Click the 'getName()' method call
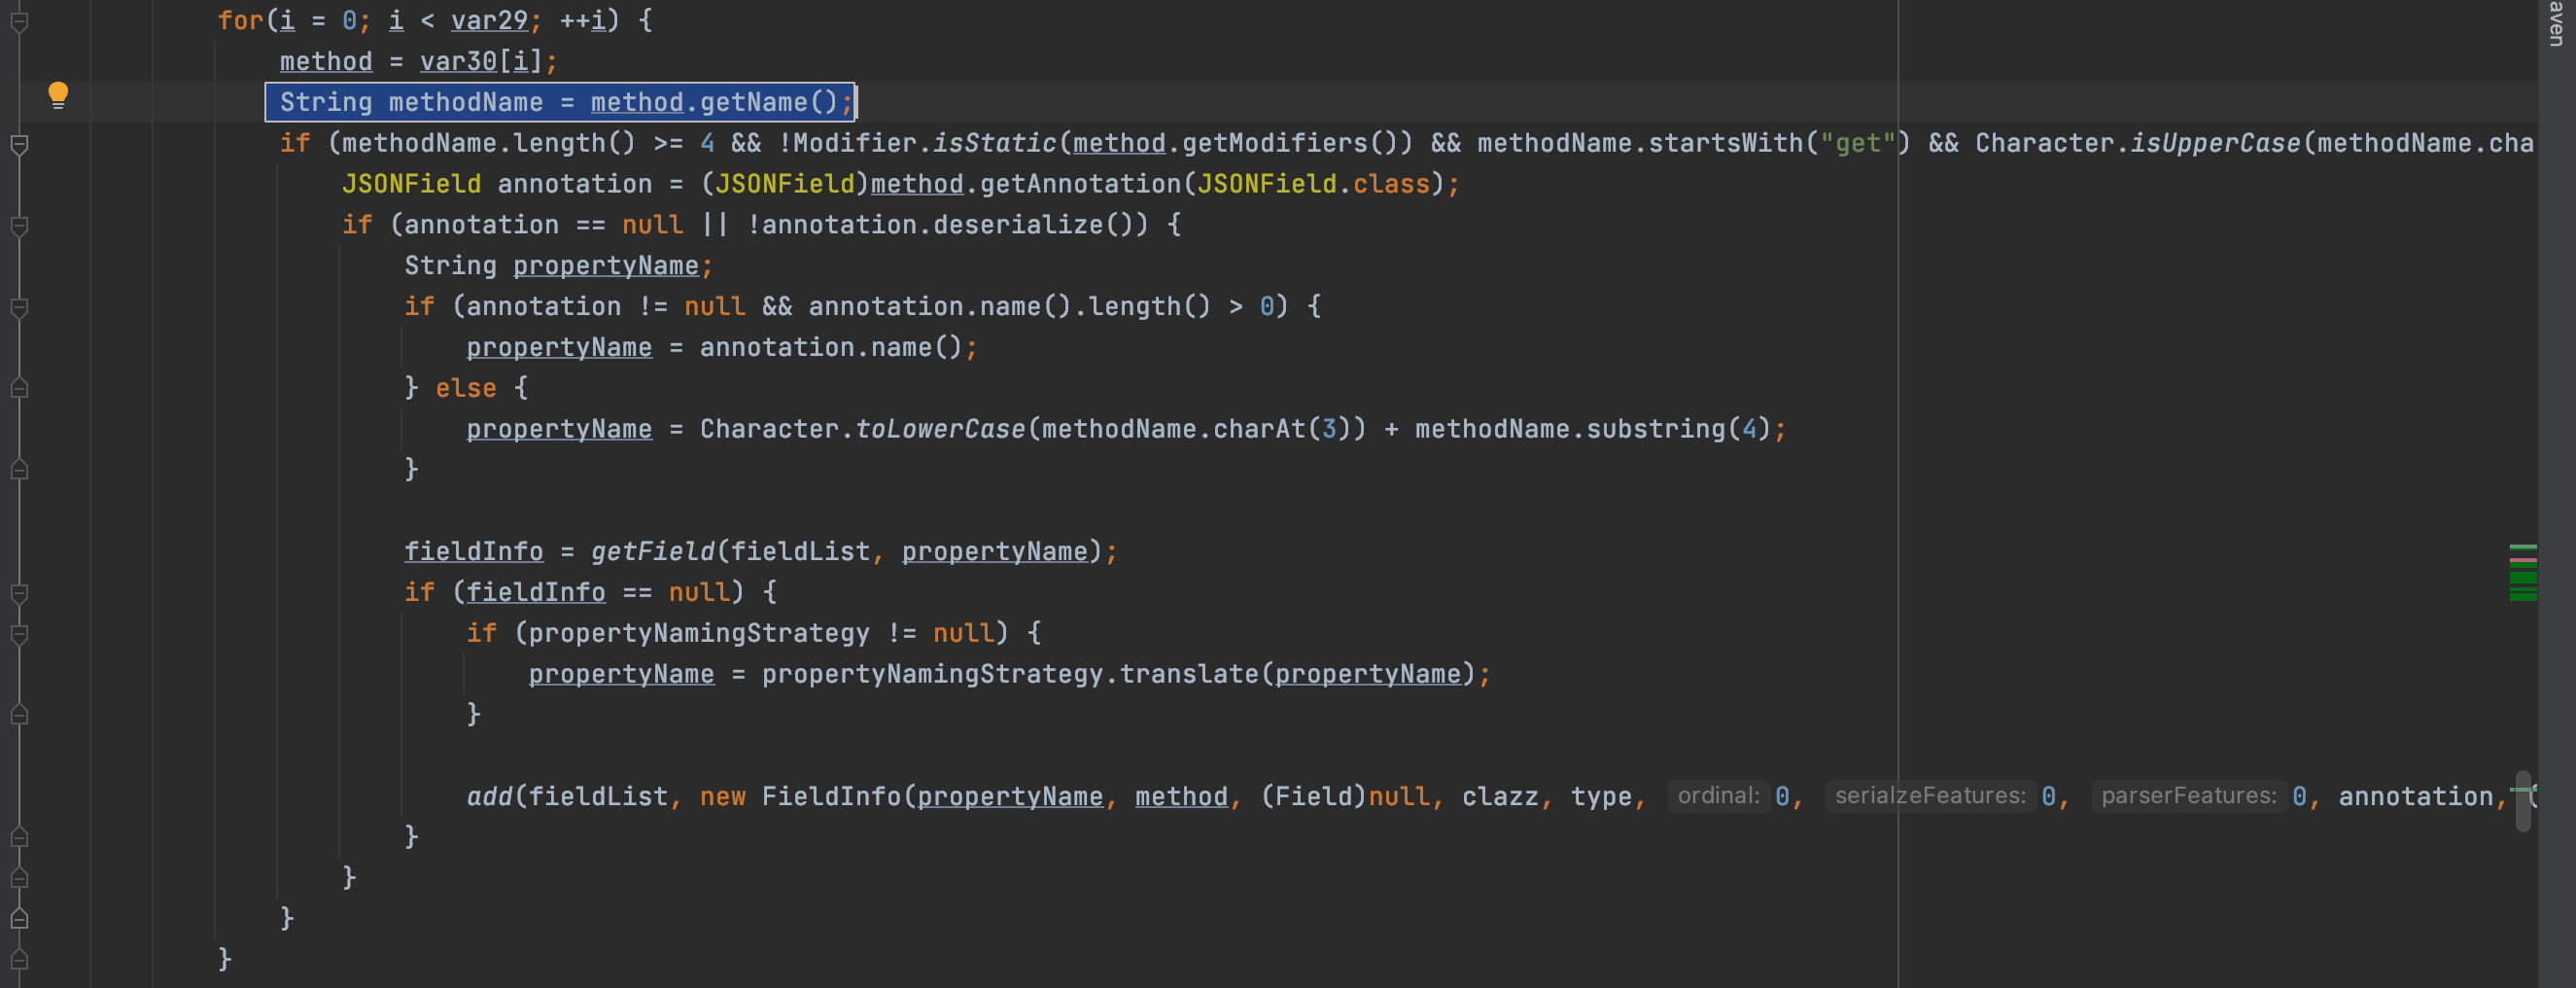This screenshot has width=2576, height=988. click(768, 102)
